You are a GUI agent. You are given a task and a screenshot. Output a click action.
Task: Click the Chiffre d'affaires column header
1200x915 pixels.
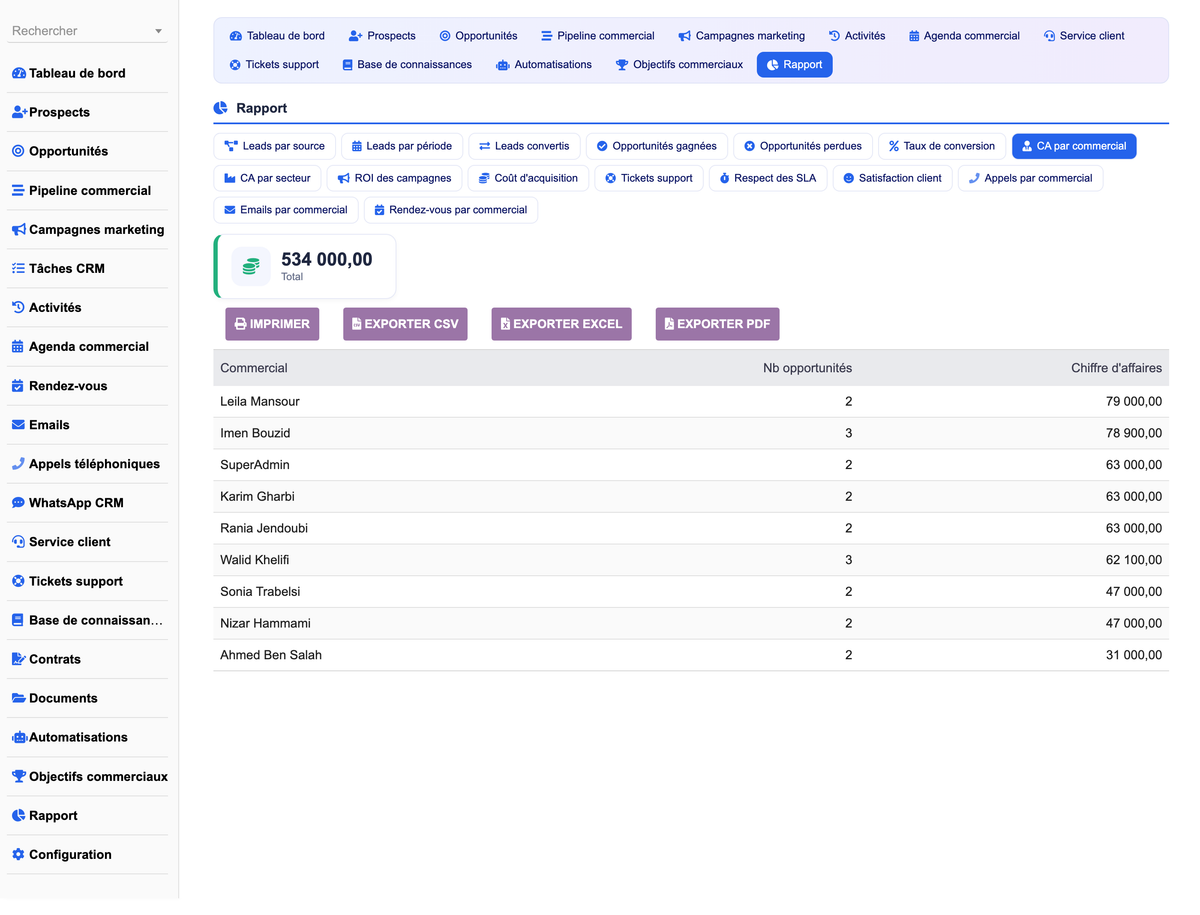[1116, 368]
